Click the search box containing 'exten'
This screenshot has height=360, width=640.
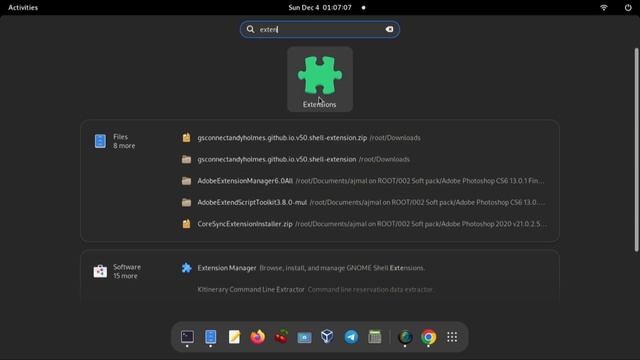coord(320,29)
